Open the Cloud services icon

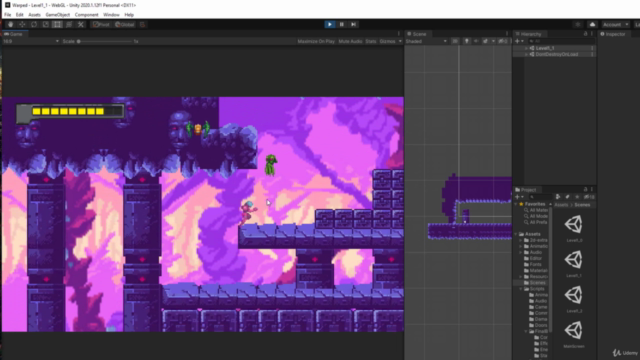tap(592, 24)
